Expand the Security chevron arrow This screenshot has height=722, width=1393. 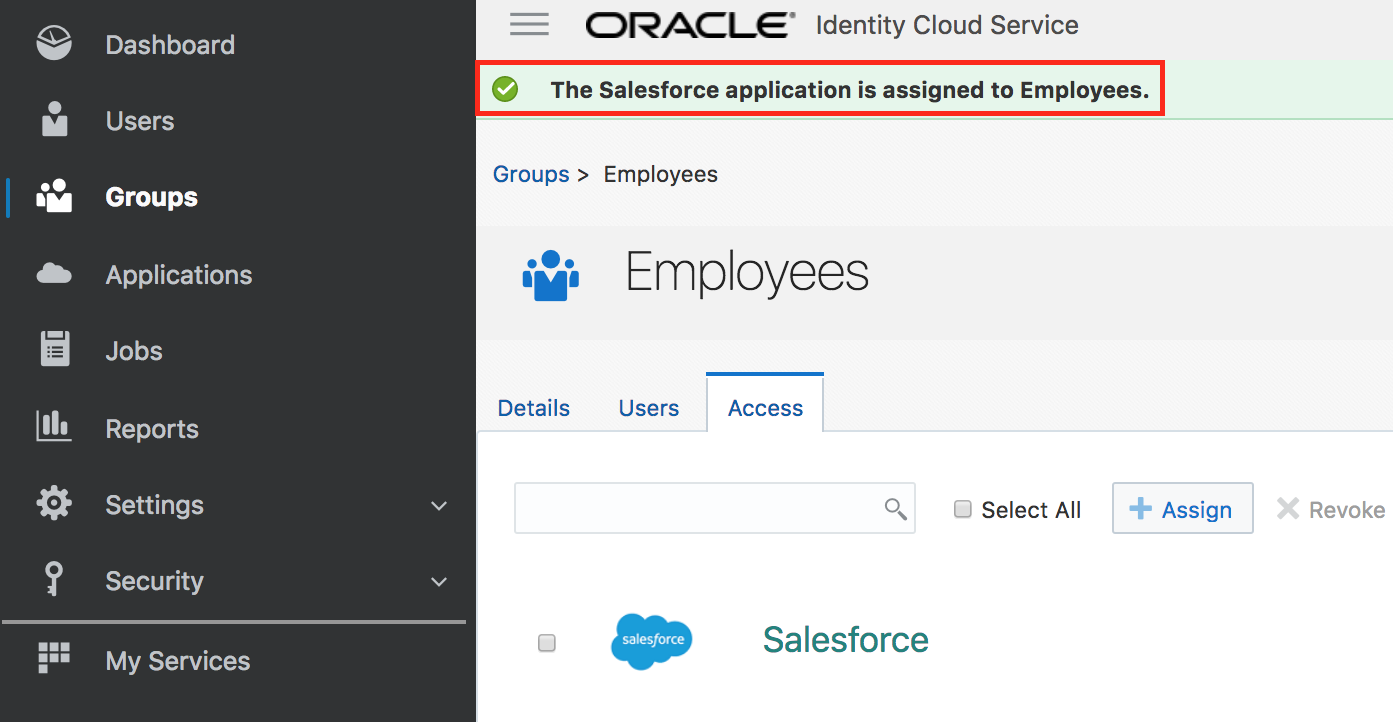[438, 582]
